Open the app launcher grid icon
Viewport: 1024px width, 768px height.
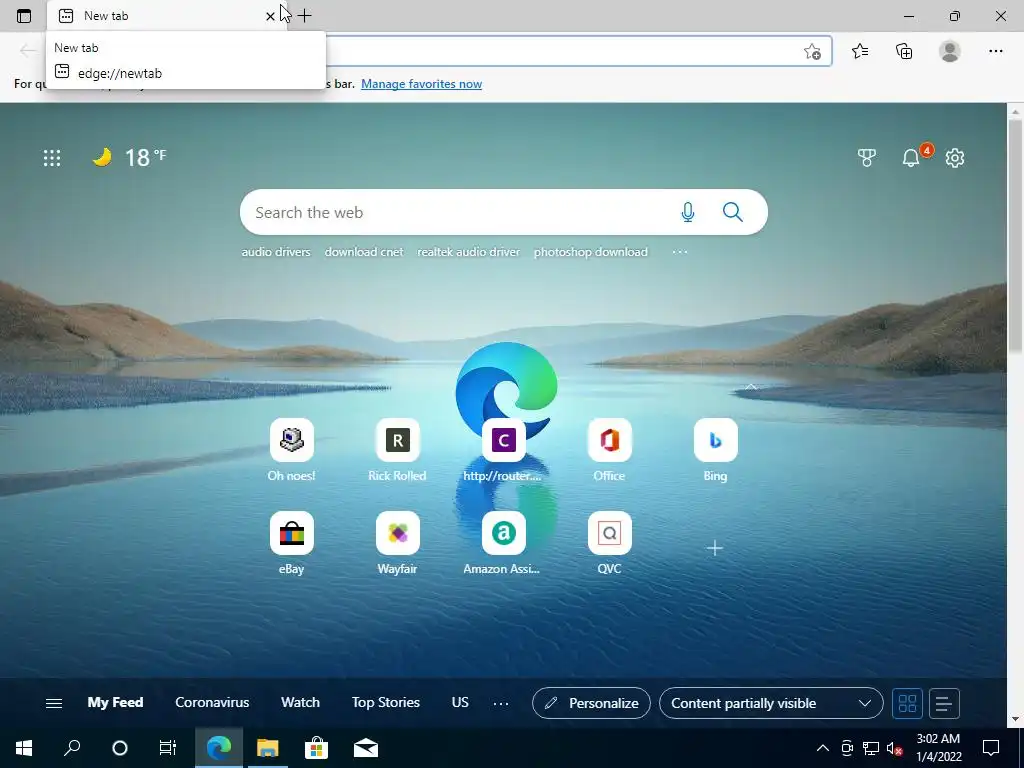[52, 158]
